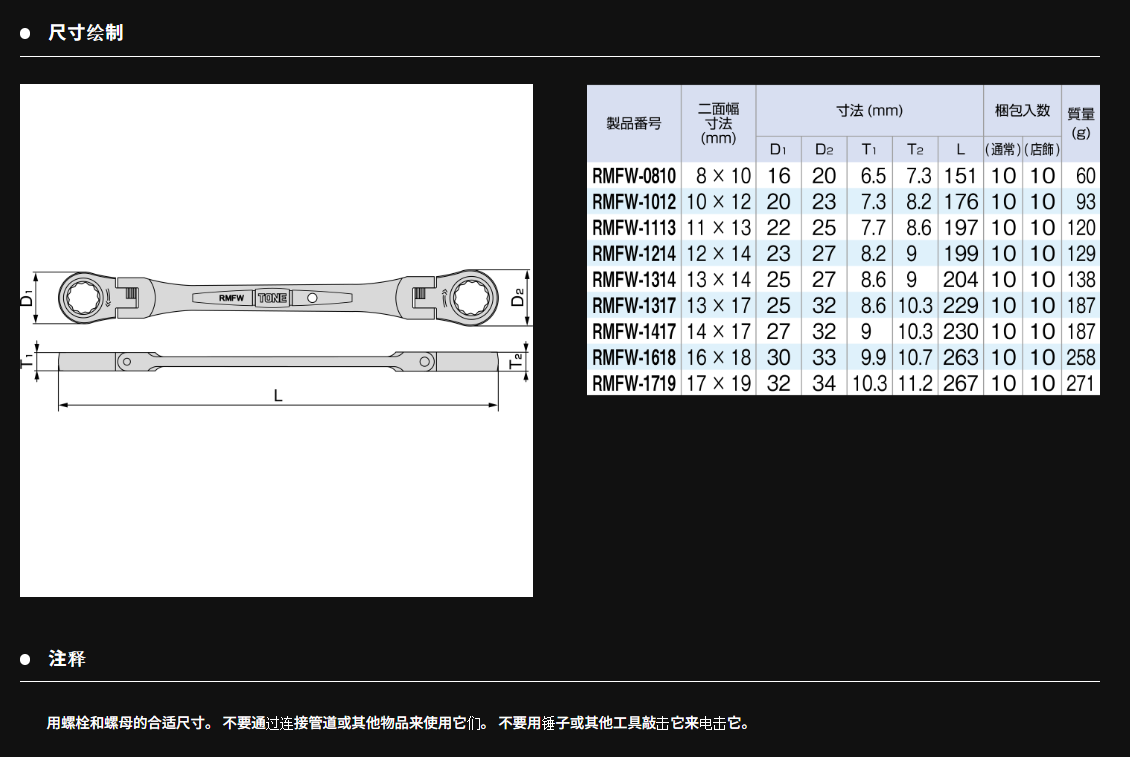The width and height of the screenshot is (1130, 757).
Task: Select the 寸法 (mm) table header
Action: (869, 110)
